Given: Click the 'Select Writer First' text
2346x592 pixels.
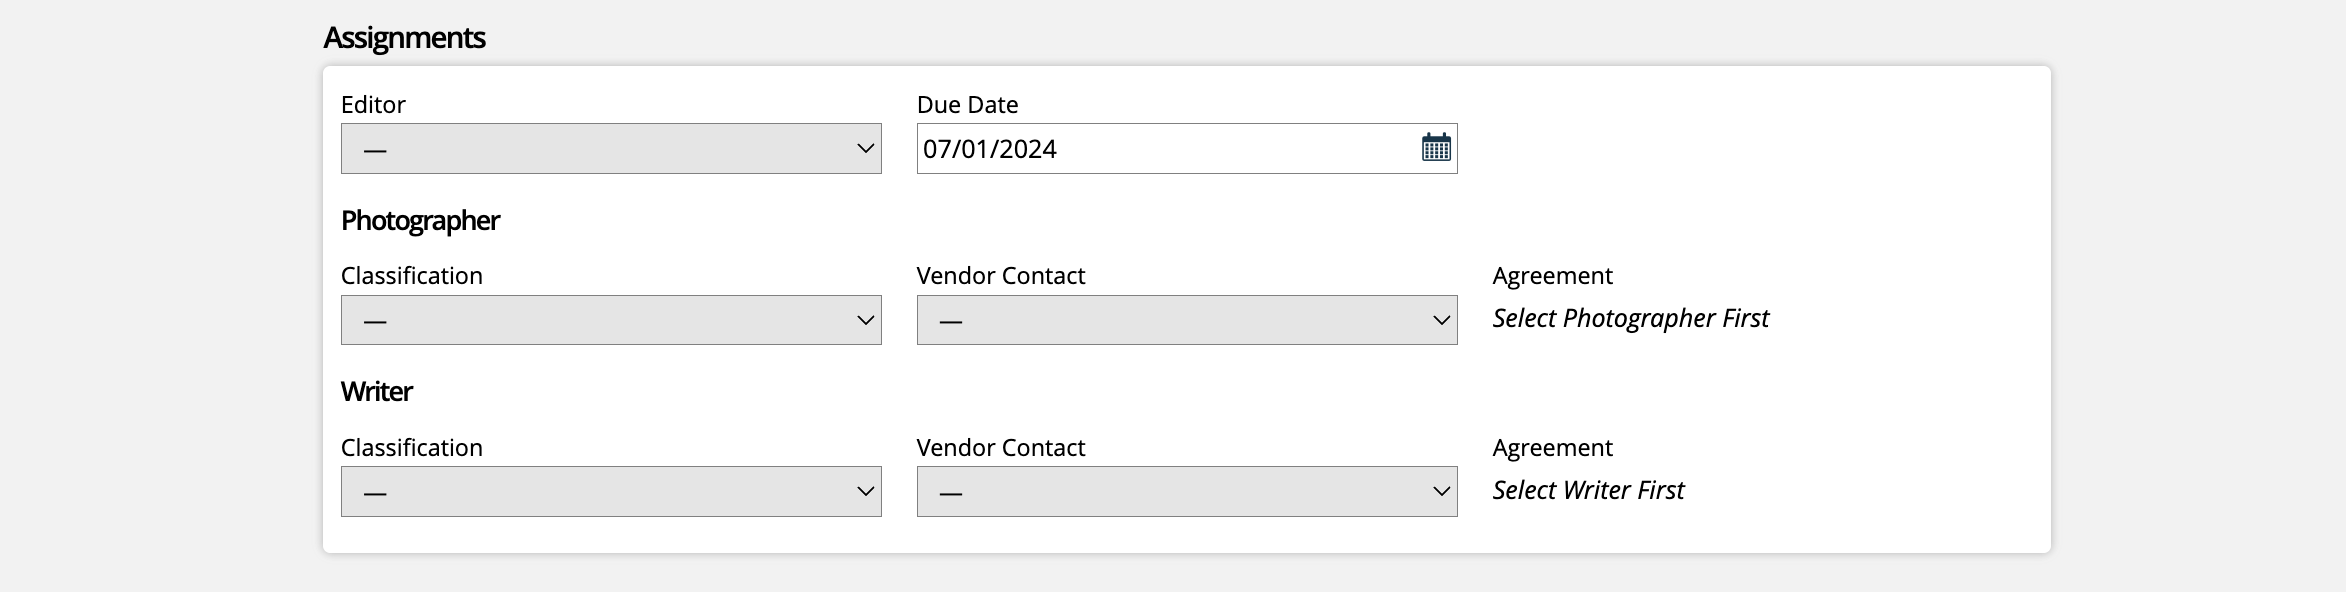Looking at the screenshot, I should click(x=1588, y=490).
